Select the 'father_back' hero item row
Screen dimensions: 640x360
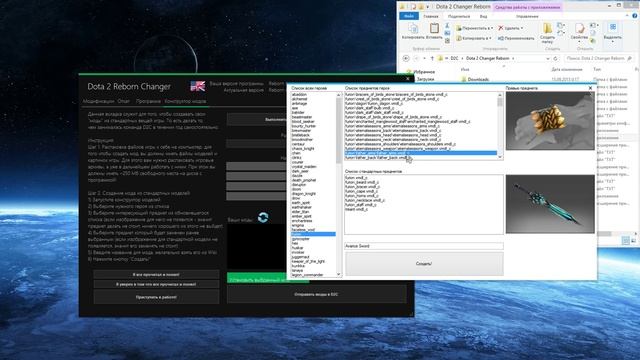(421, 158)
